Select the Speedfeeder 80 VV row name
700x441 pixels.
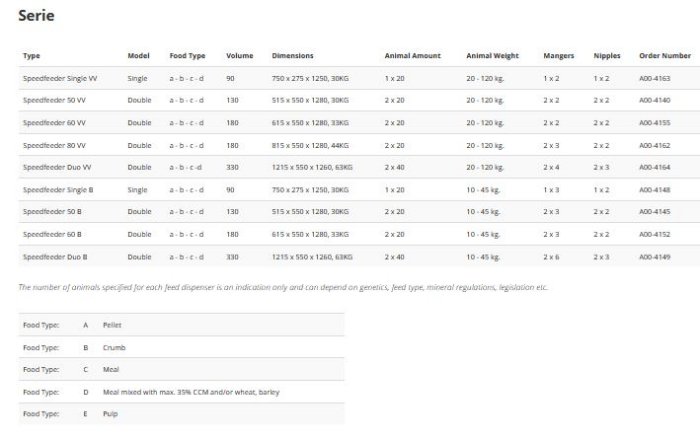55,145
